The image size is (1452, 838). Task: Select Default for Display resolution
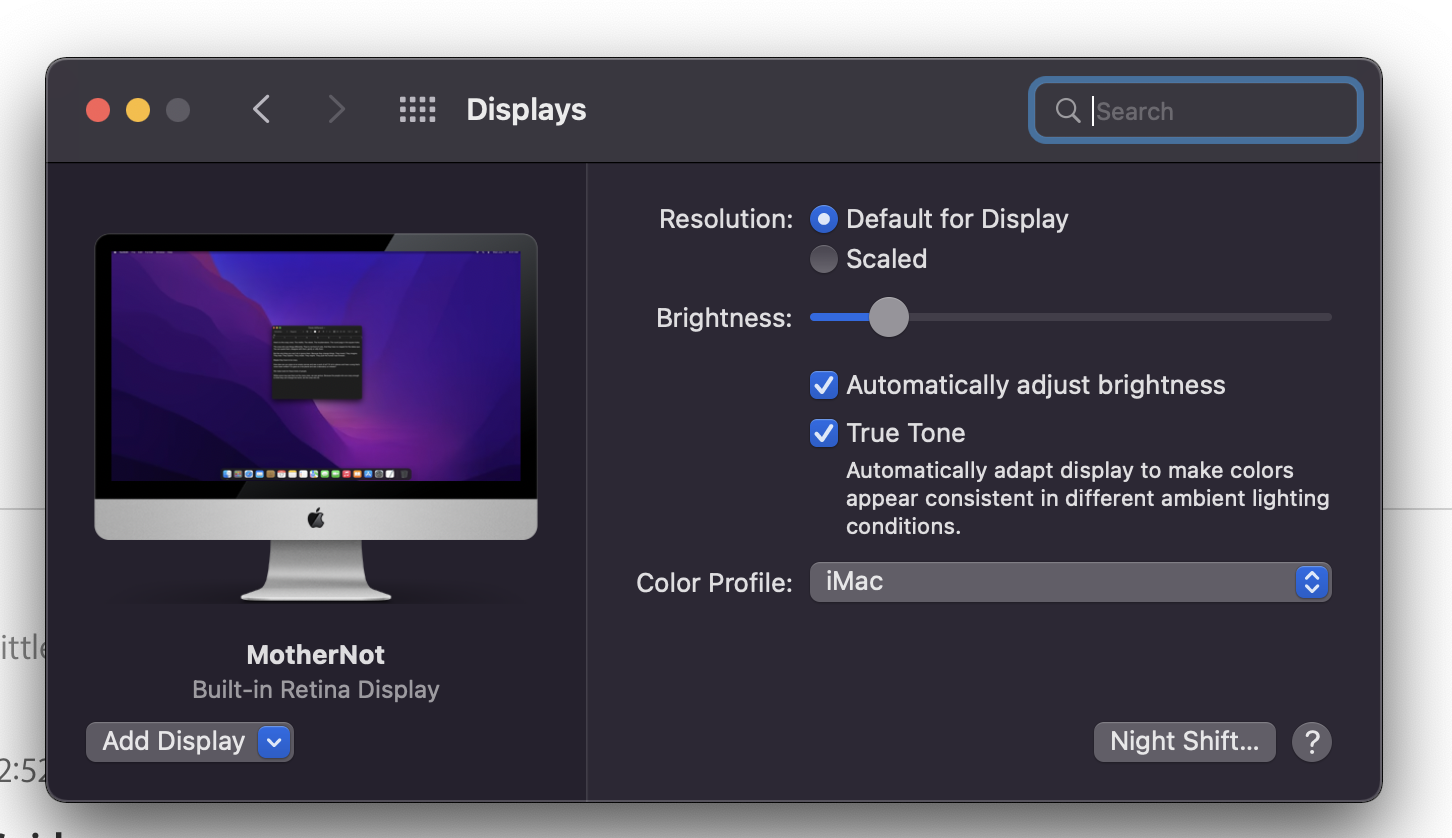coord(823,219)
